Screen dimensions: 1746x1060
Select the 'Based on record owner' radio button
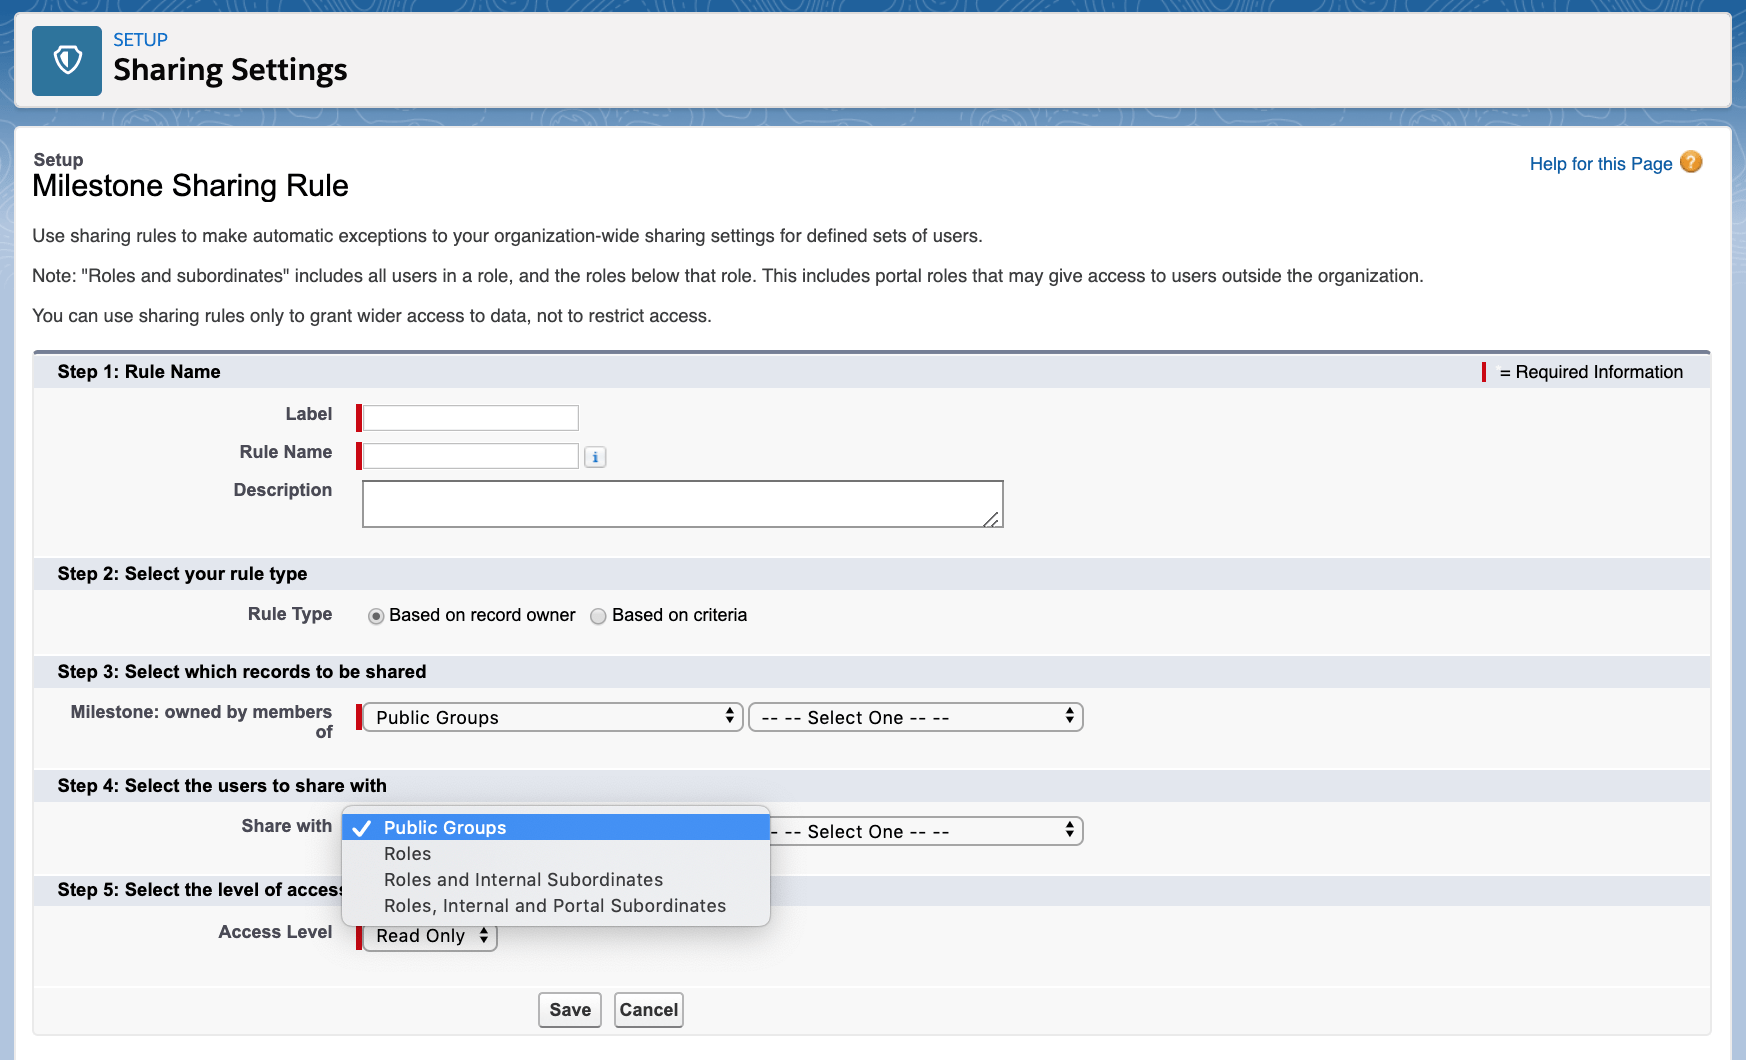(x=377, y=616)
